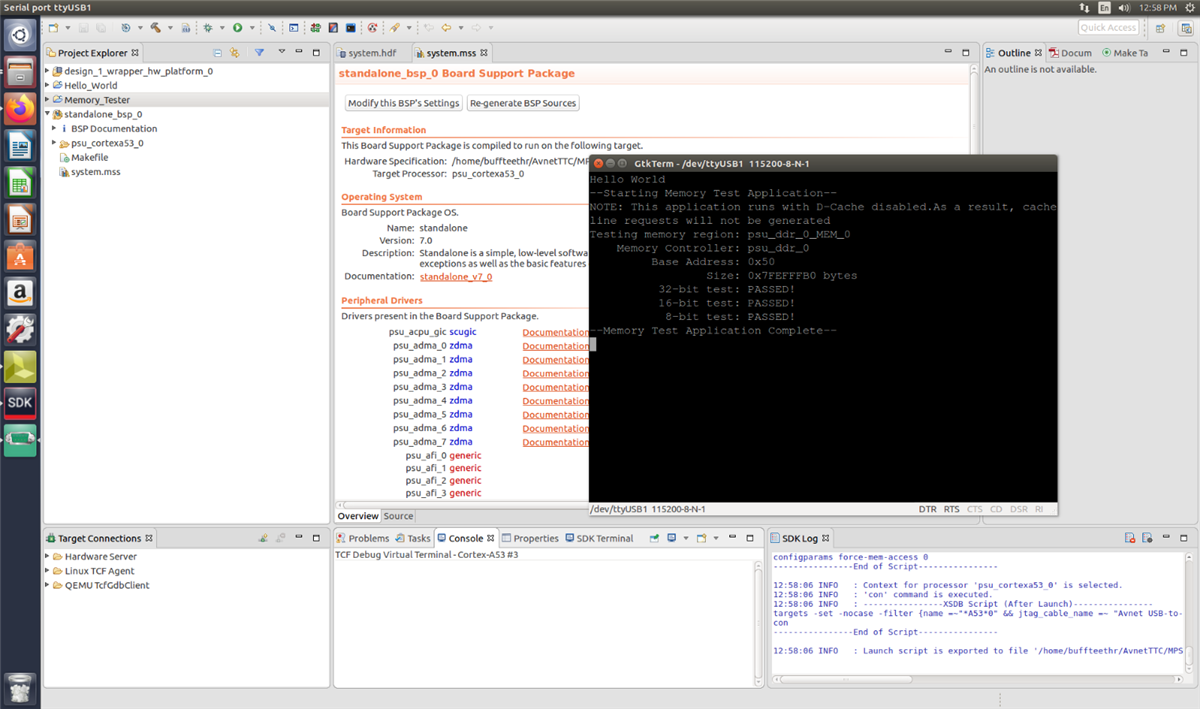Expand the Hello_World project tree
Image resolution: width=1200 pixels, height=709 pixels.
pos(48,86)
